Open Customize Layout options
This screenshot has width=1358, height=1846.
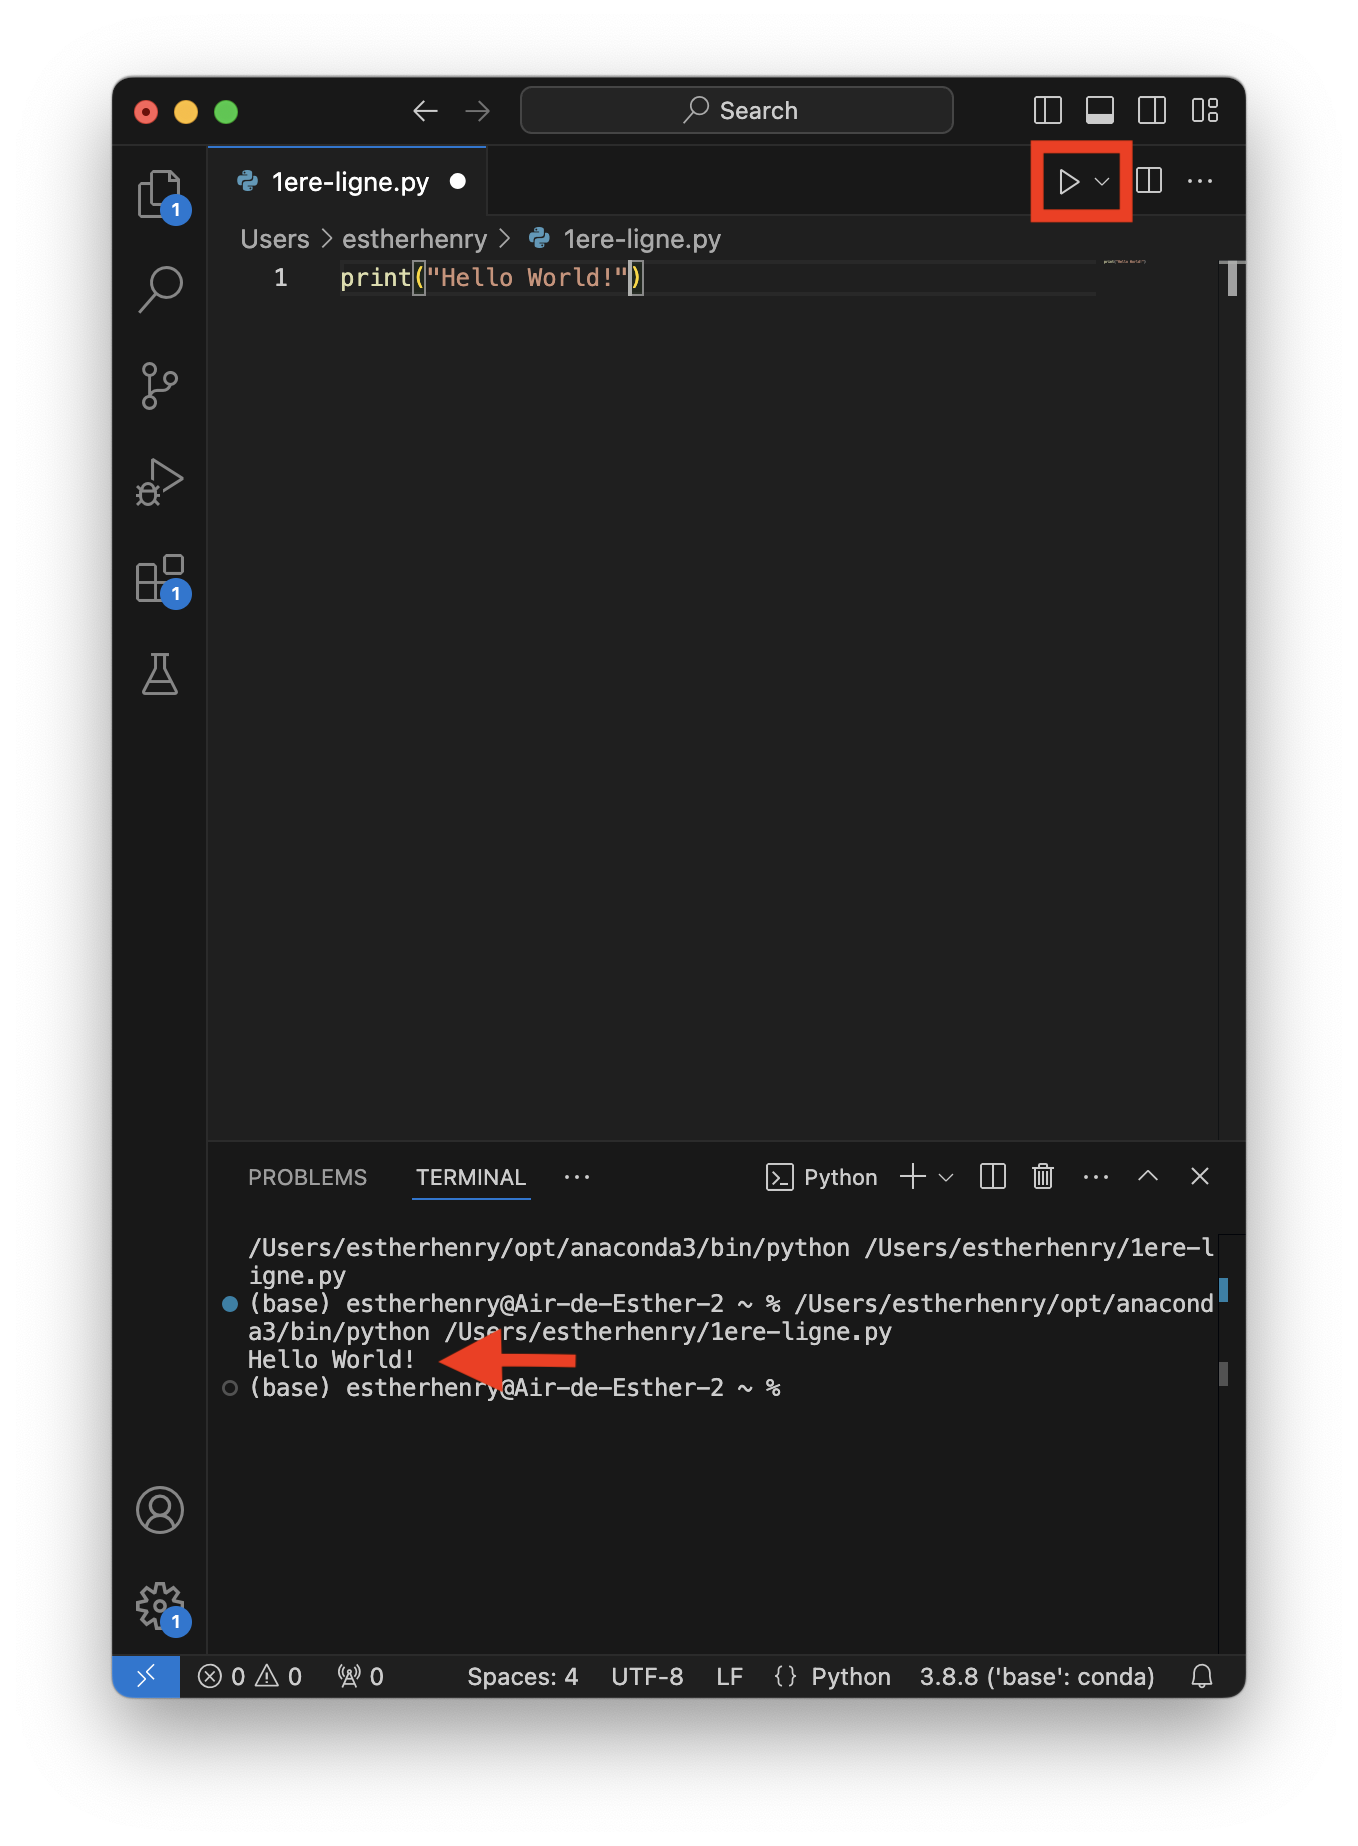point(1205,110)
